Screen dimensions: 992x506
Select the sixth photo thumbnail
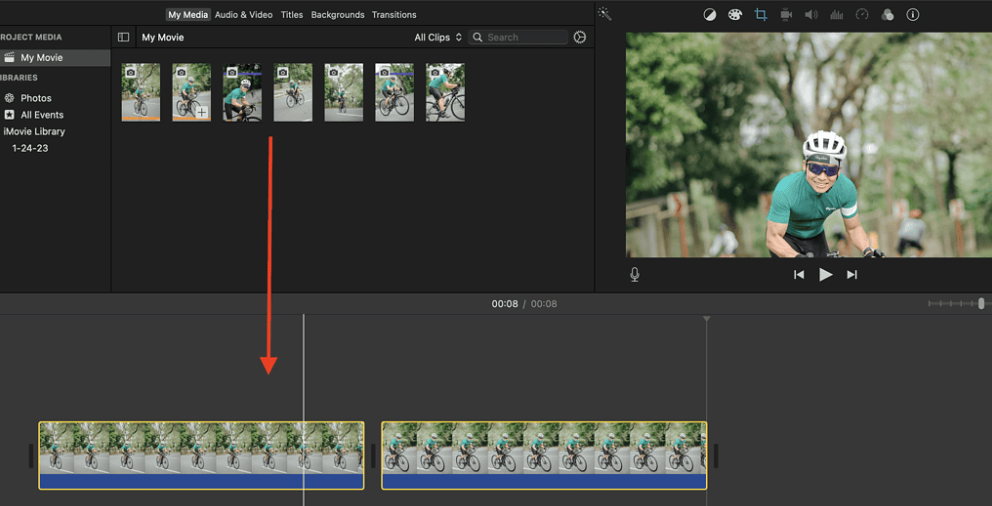pos(394,92)
